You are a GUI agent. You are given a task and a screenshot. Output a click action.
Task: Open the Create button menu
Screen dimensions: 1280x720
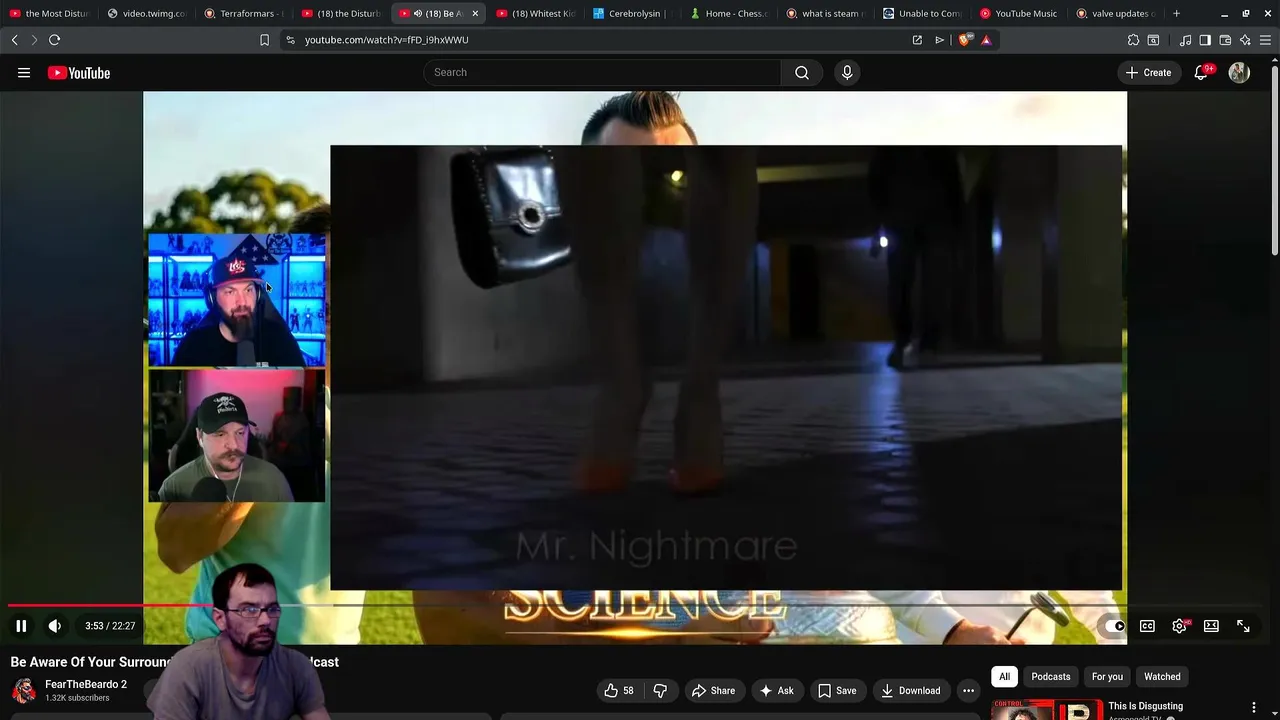(x=1148, y=72)
